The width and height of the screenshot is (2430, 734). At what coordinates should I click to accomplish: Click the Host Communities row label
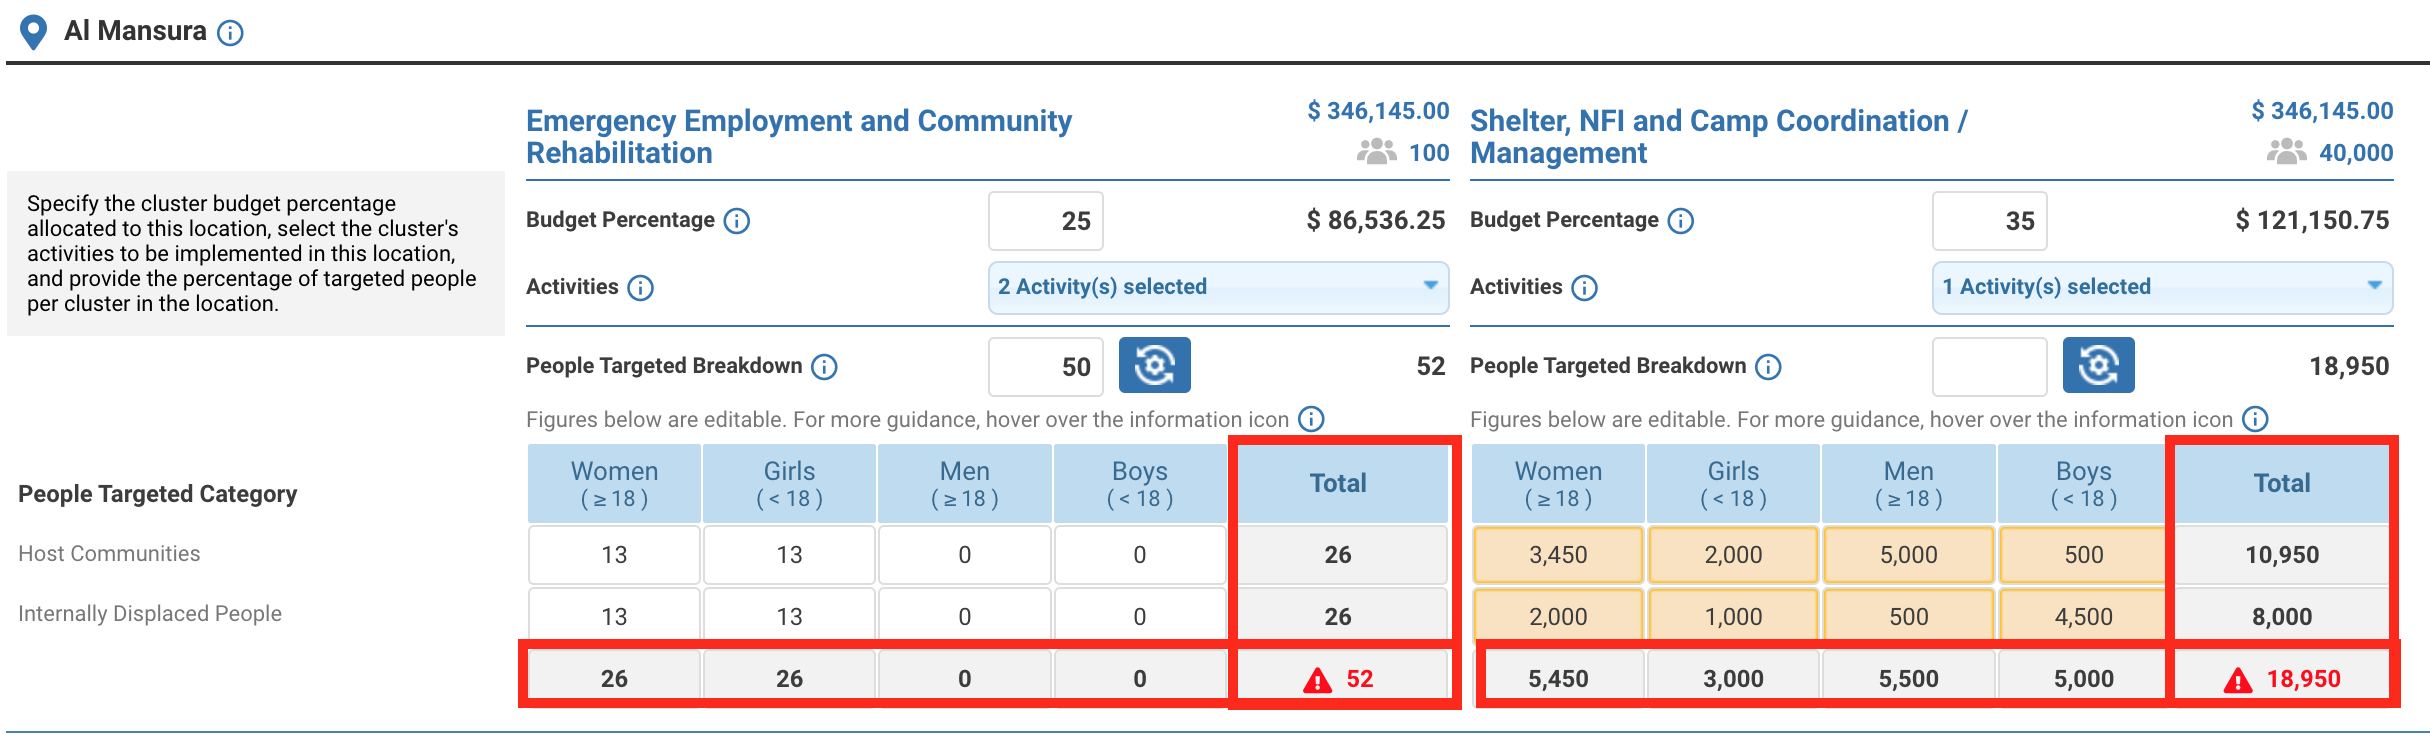coord(109,554)
